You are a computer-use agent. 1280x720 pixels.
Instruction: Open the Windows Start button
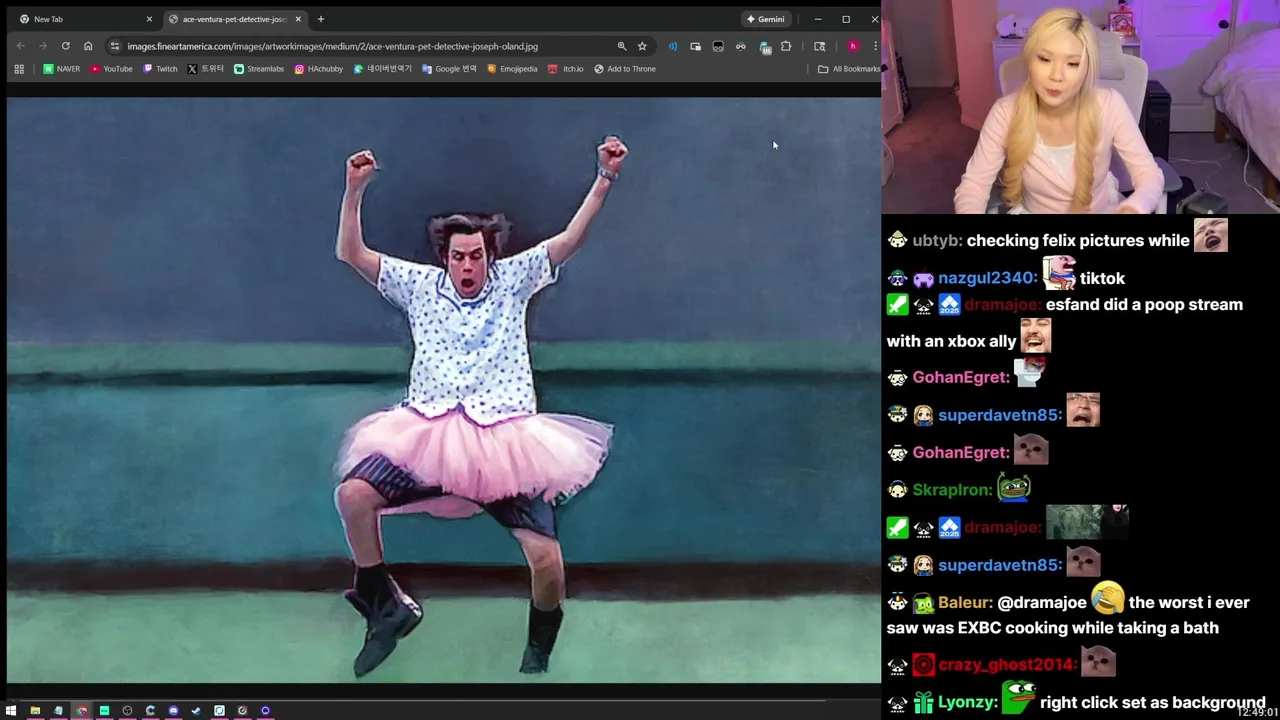pos(11,711)
